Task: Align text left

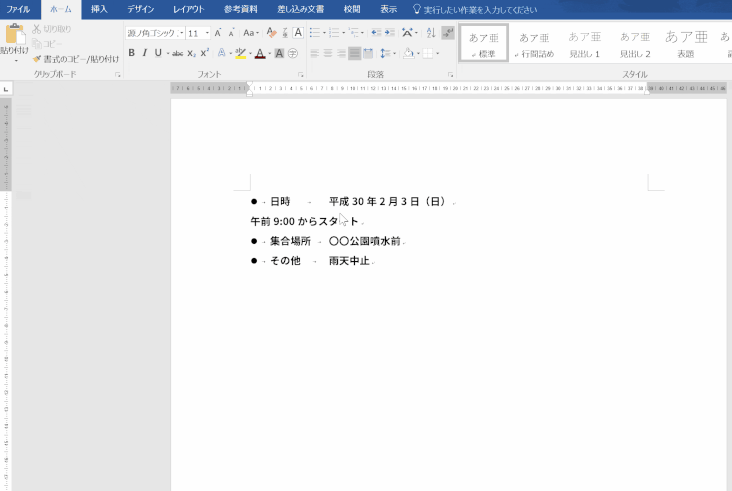Action: click(315, 53)
